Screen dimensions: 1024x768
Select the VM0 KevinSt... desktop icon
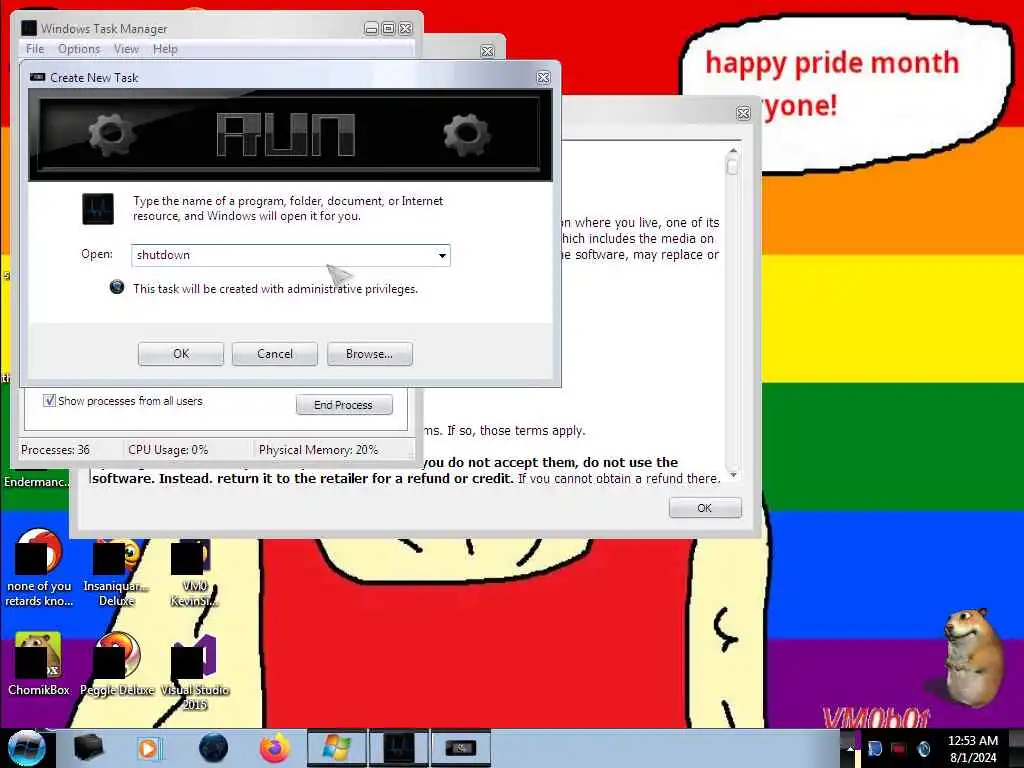pos(194,575)
